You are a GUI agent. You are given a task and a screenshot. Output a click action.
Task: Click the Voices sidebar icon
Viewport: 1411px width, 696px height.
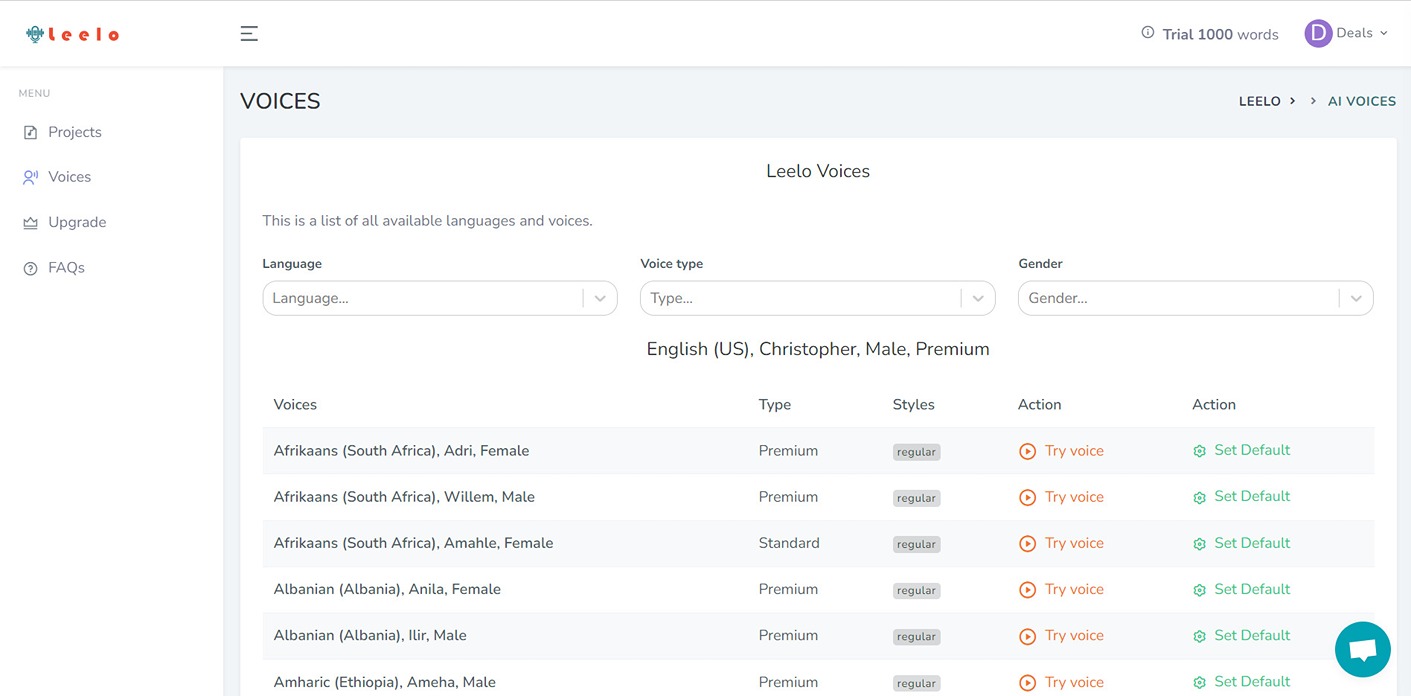(x=30, y=177)
